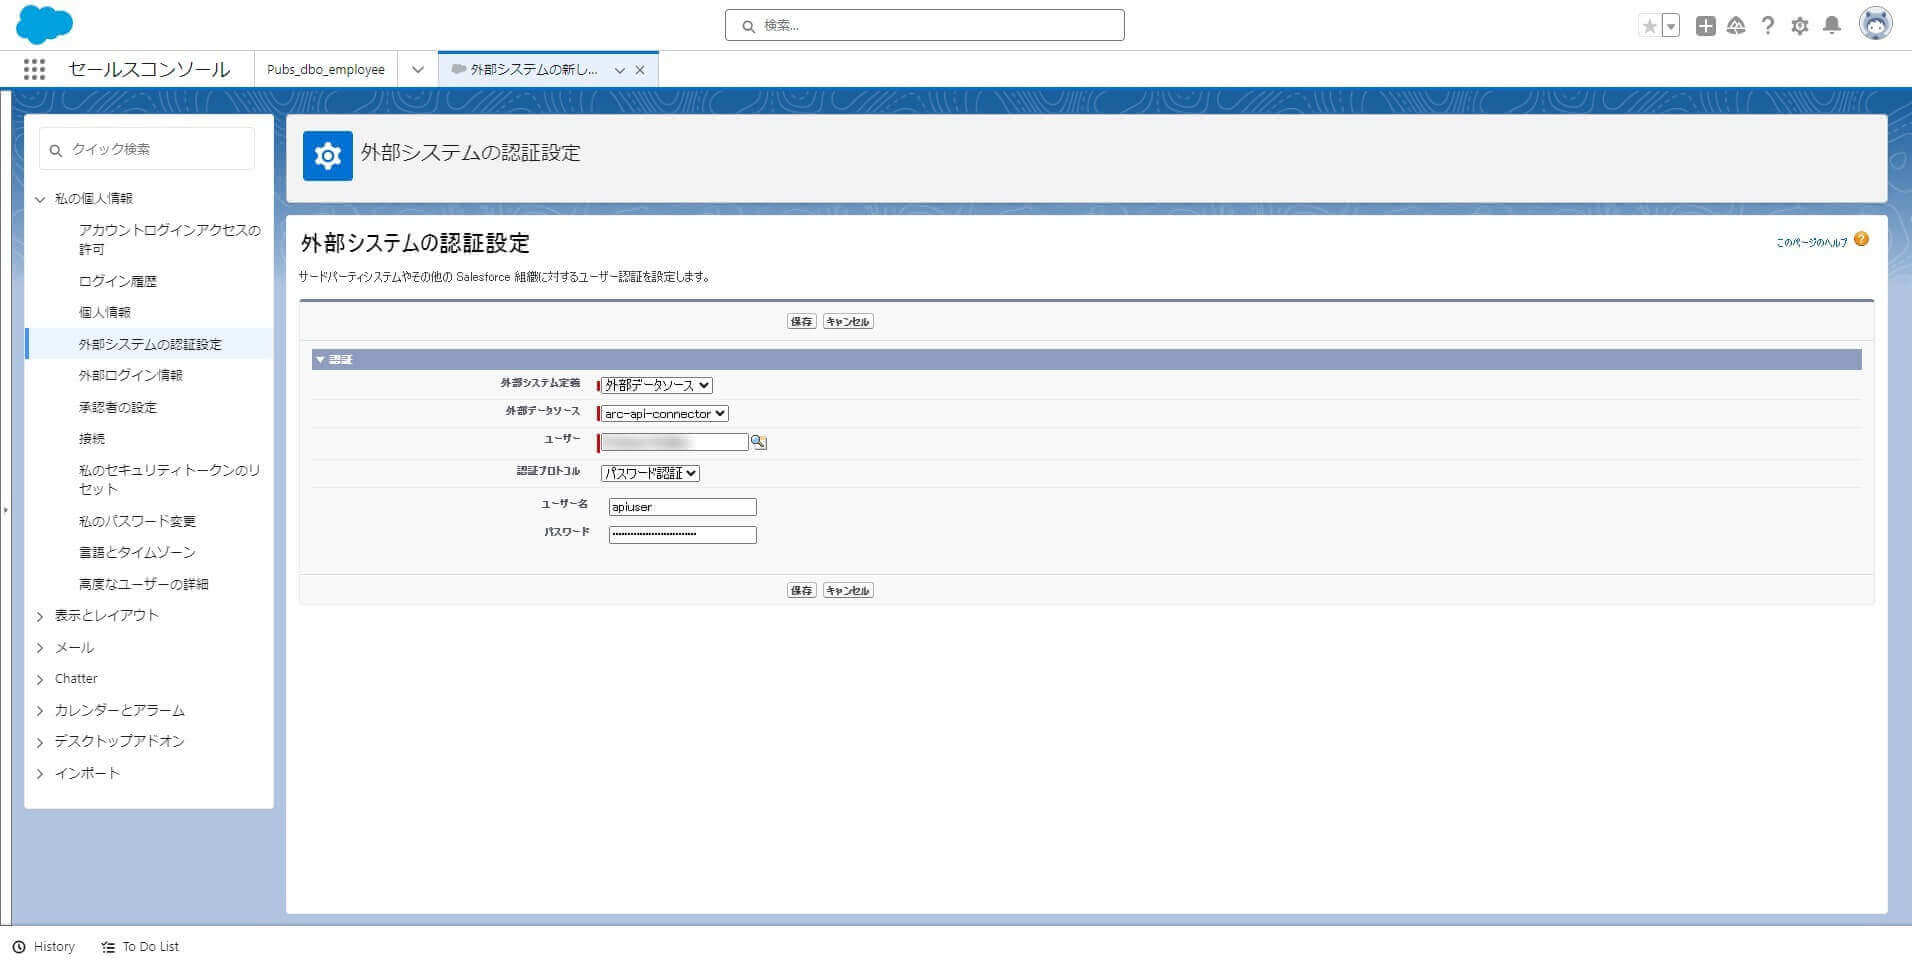Open the 認証プロトコル password authentication dropdown
The image size is (1912, 966).
coord(650,473)
